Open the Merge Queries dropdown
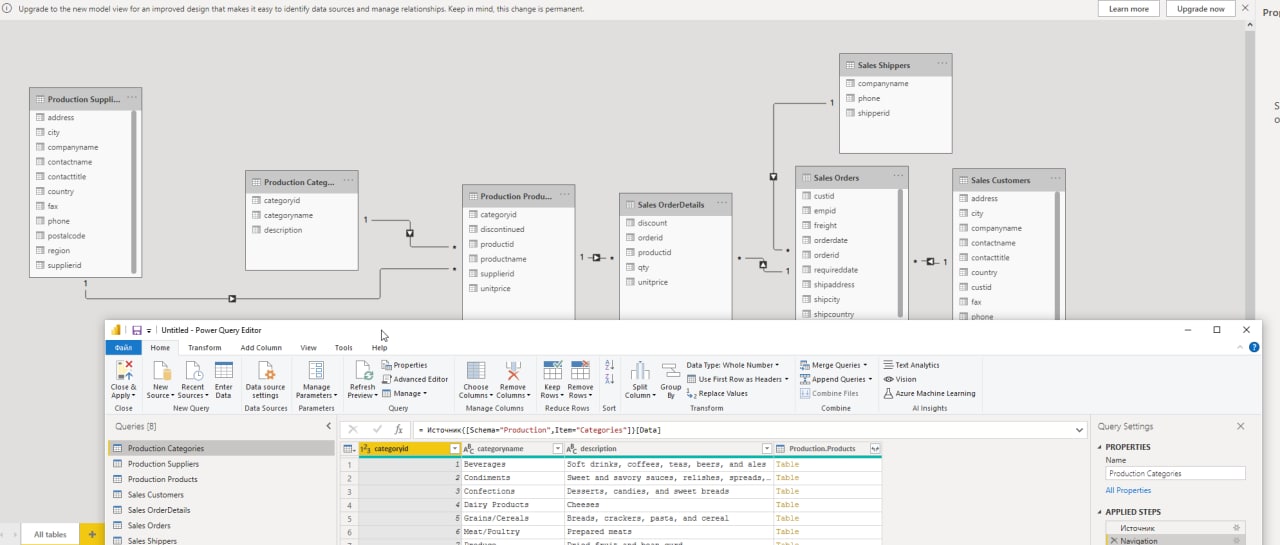The image size is (1280, 545). click(x=832, y=365)
